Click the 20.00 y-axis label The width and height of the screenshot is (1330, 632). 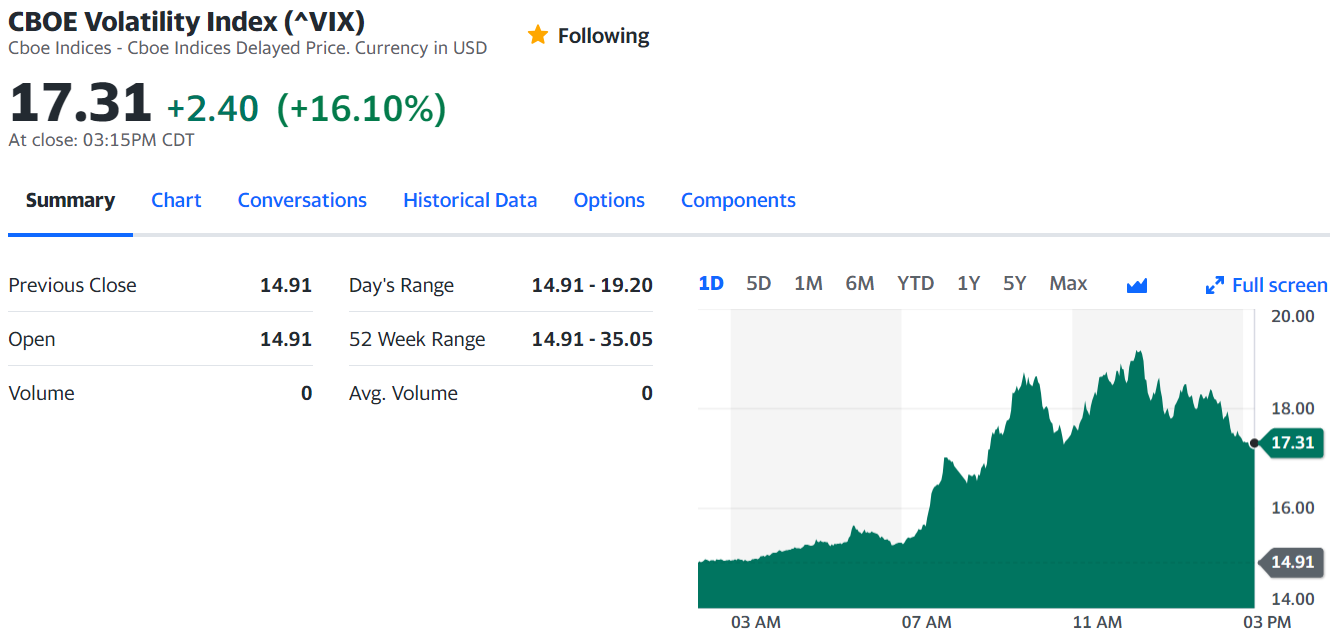tap(1293, 316)
